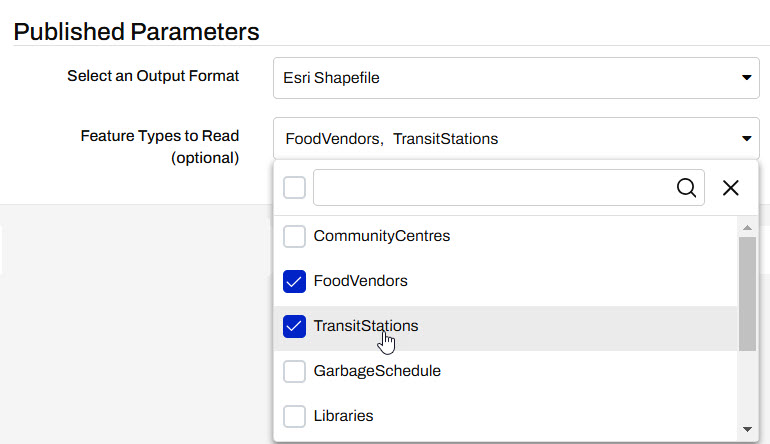Enable the GarbageSchedule checkbox
The height and width of the screenshot is (444, 770).
click(294, 371)
